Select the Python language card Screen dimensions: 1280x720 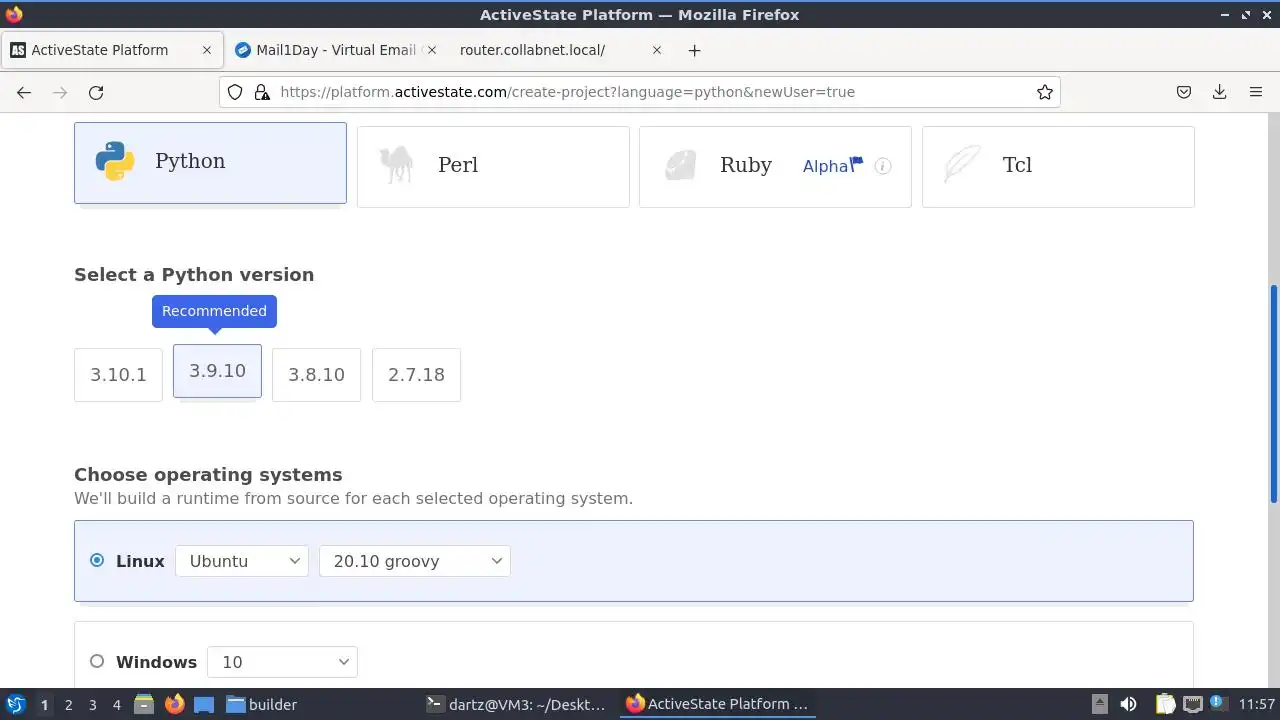click(x=210, y=162)
